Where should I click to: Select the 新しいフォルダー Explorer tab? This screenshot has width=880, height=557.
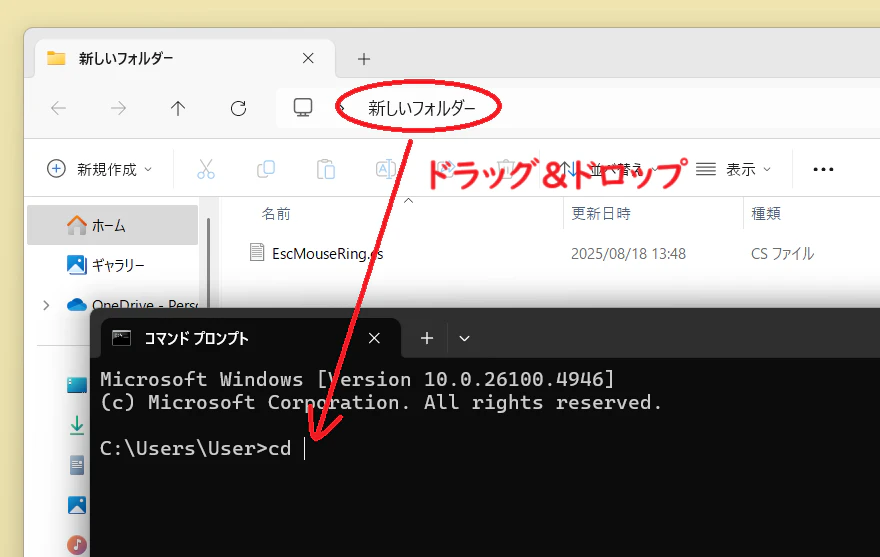[x=185, y=58]
